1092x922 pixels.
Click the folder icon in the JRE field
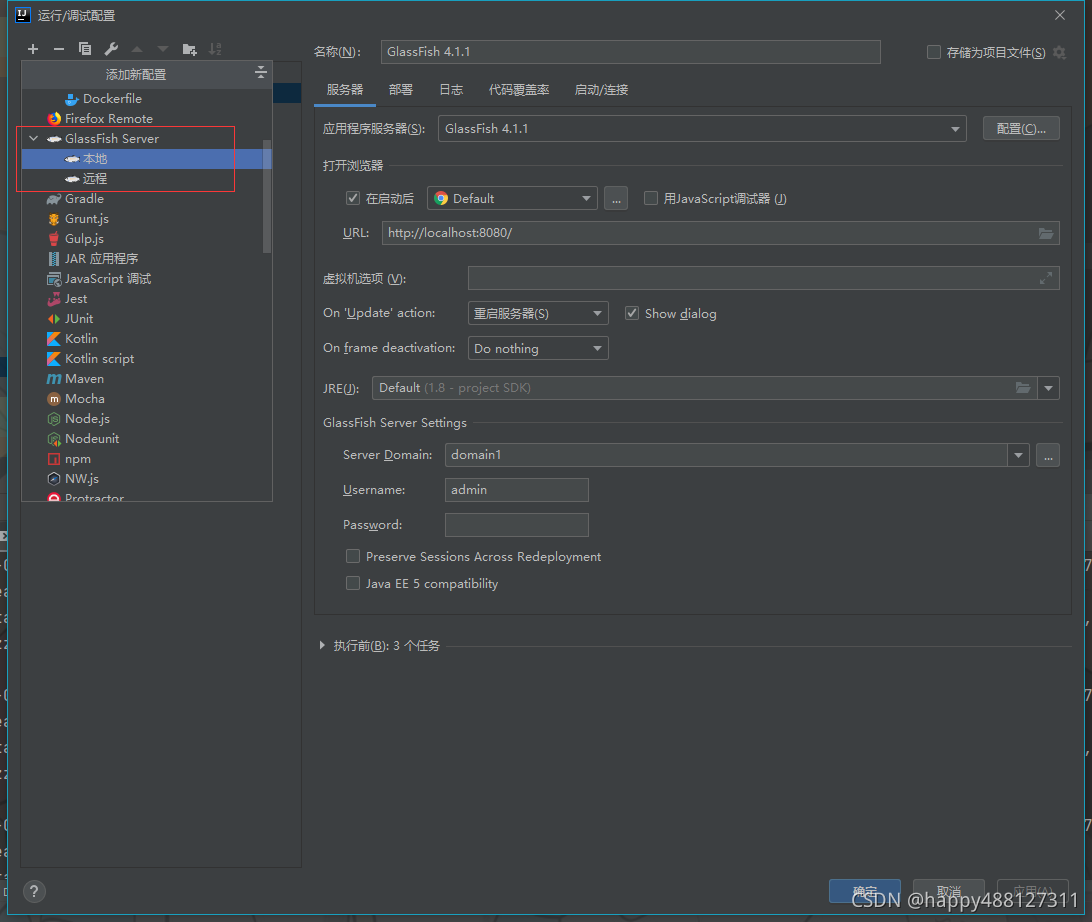tap(1022, 388)
